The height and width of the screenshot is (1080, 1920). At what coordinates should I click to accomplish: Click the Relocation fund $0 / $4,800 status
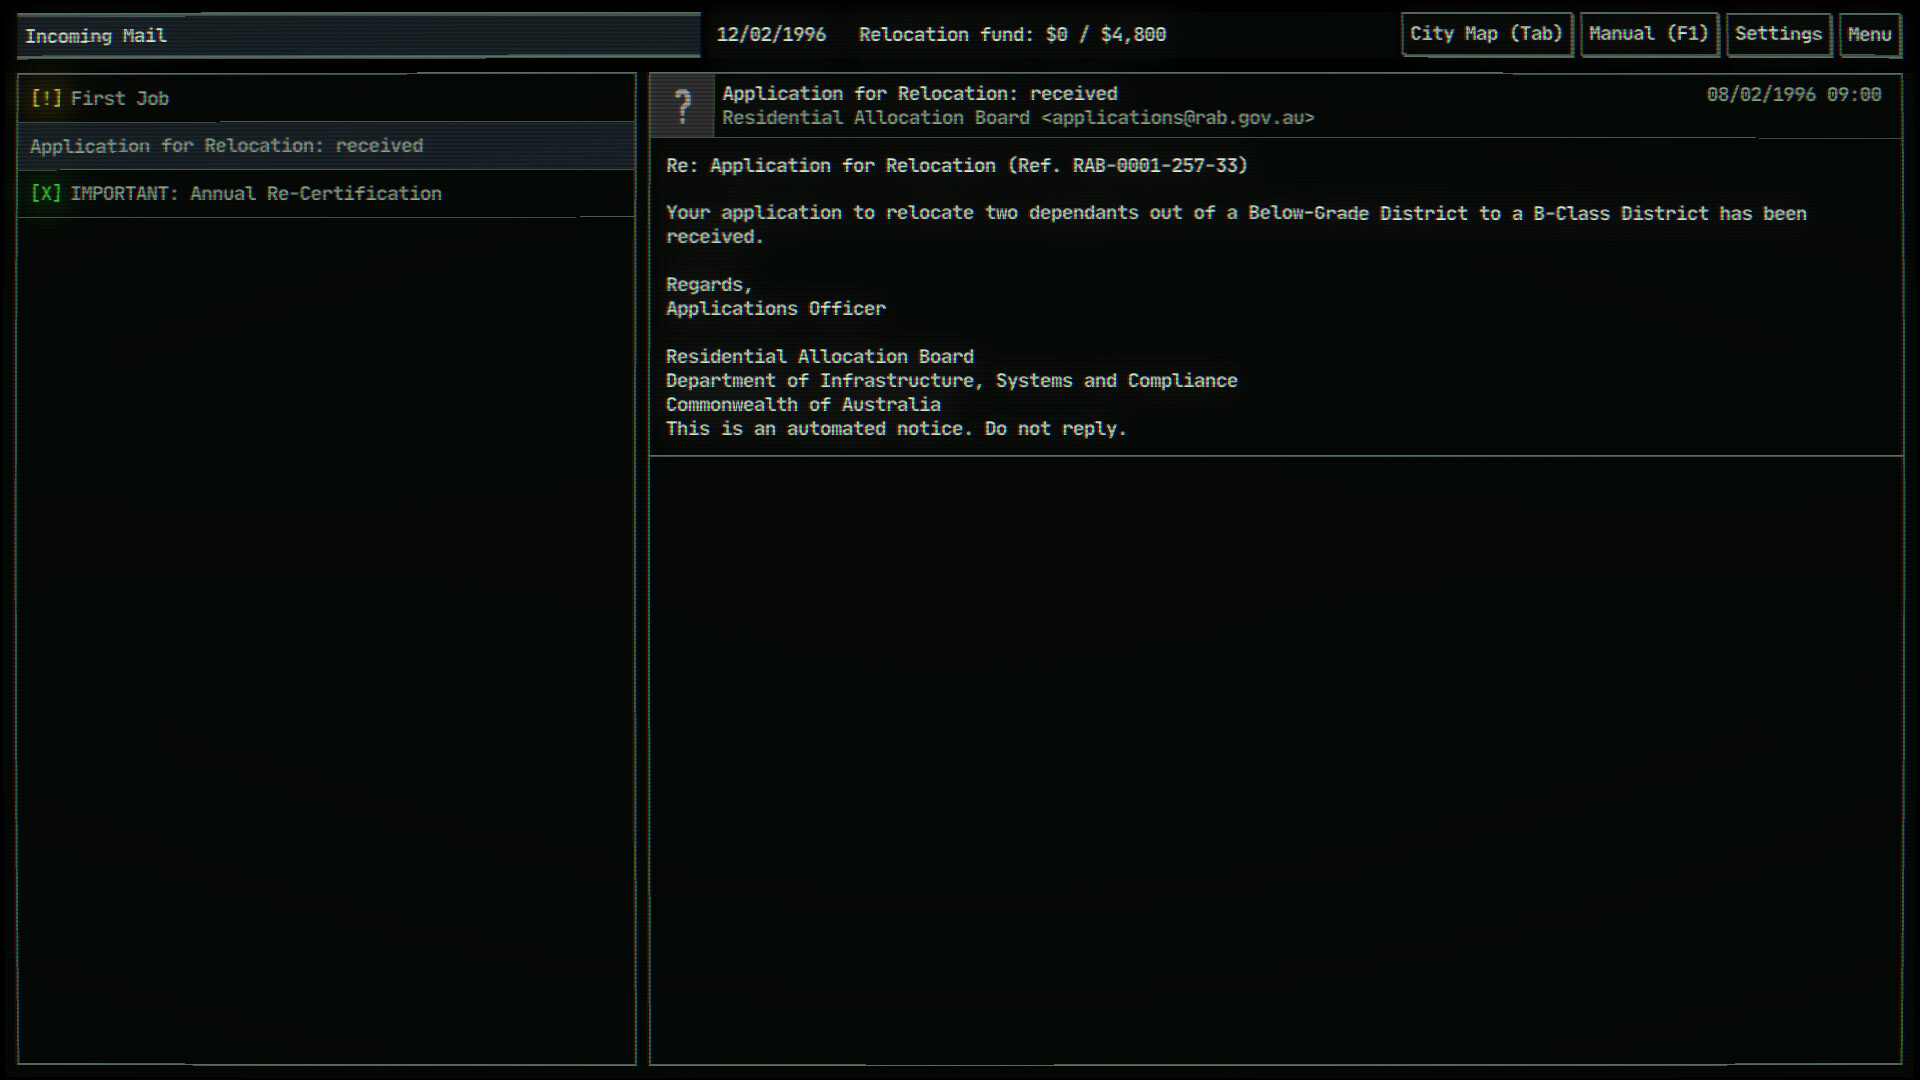tap(1012, 35)
